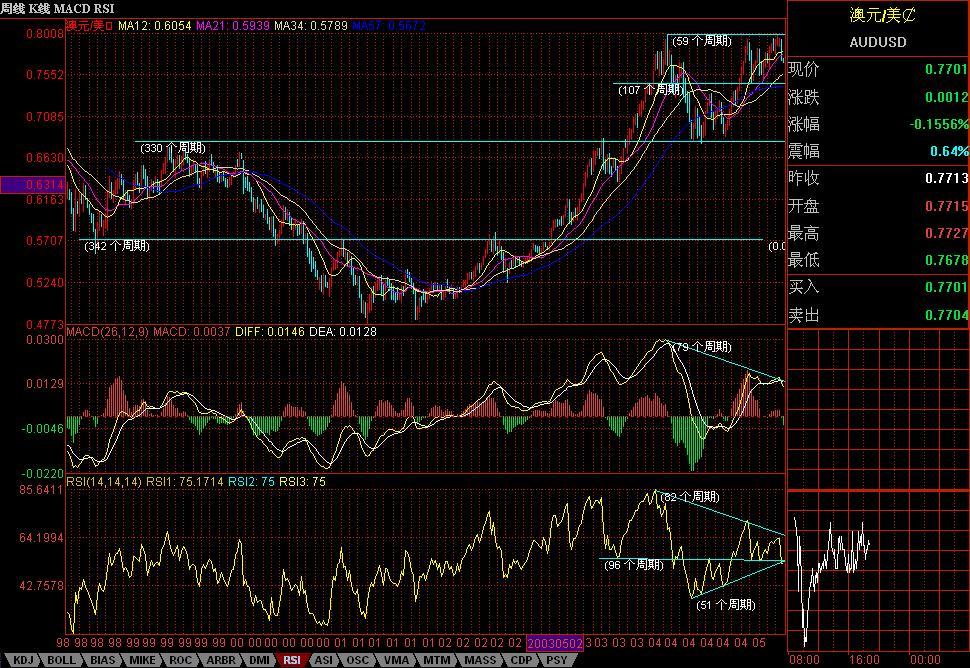Open the ARBR indicator tab
This screenshot has width=970, height=668.
(x=220, y=660)
